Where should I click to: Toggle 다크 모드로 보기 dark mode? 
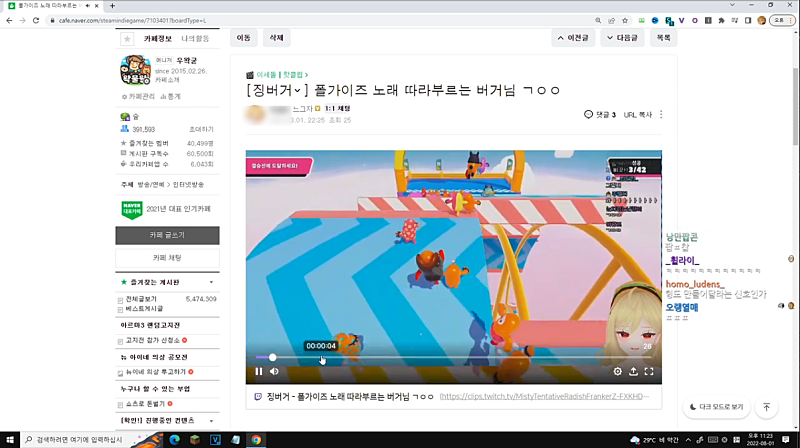tap(717, 407)
